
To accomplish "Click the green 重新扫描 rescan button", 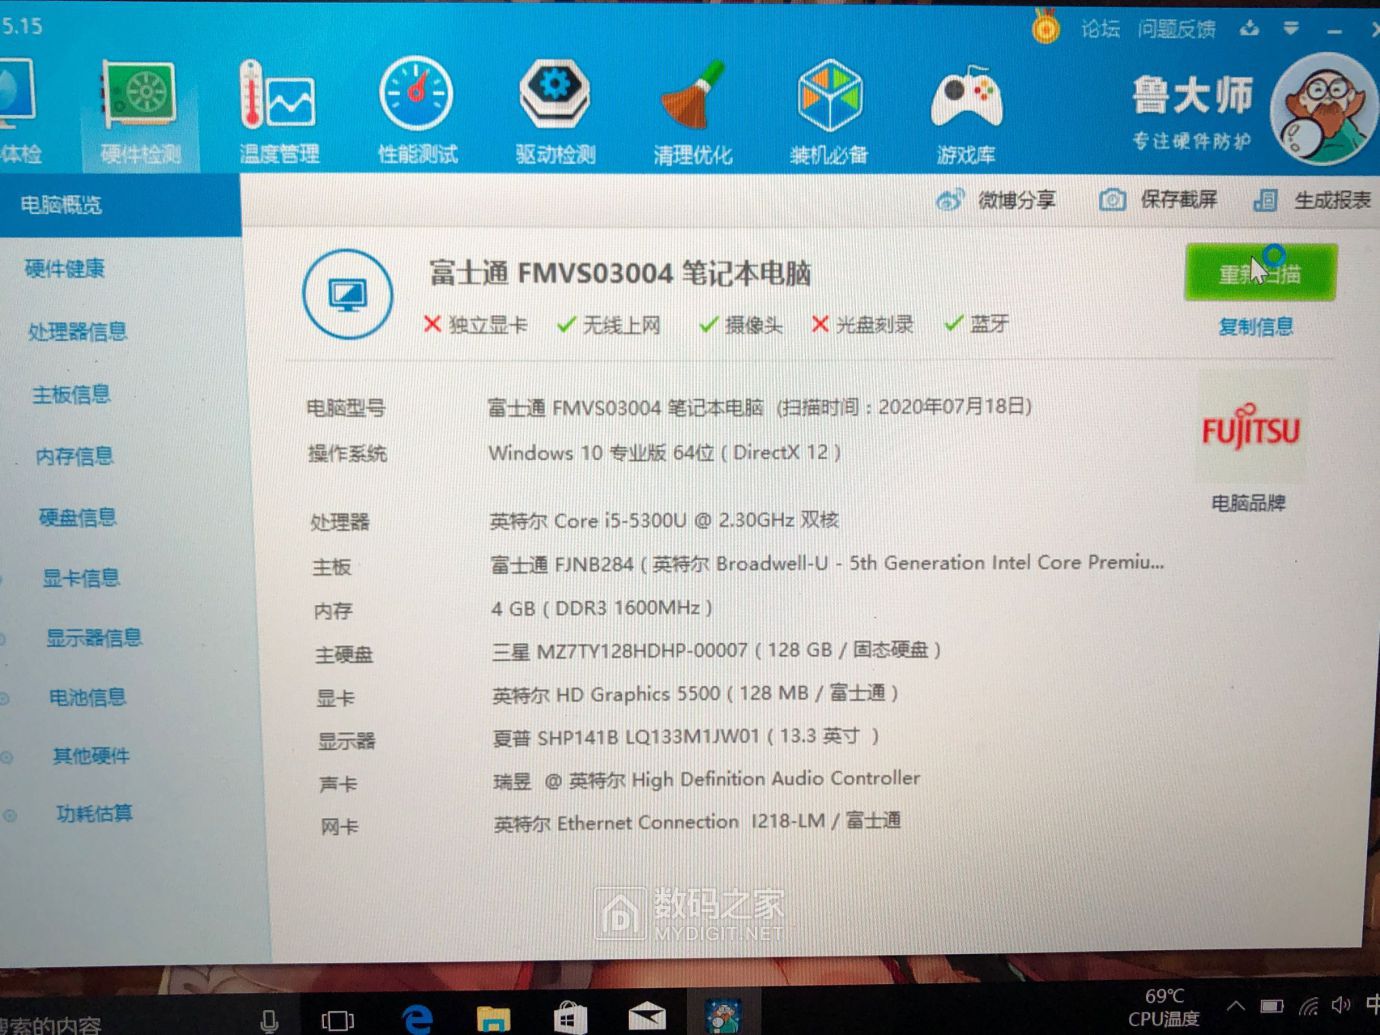I will (1260, 272).
